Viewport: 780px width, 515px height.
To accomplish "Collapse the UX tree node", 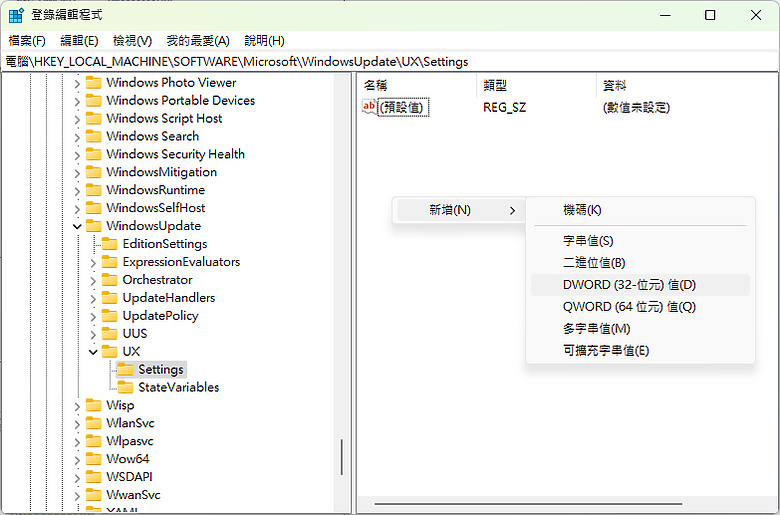I will pyautogui.click(x=93, y=352).
